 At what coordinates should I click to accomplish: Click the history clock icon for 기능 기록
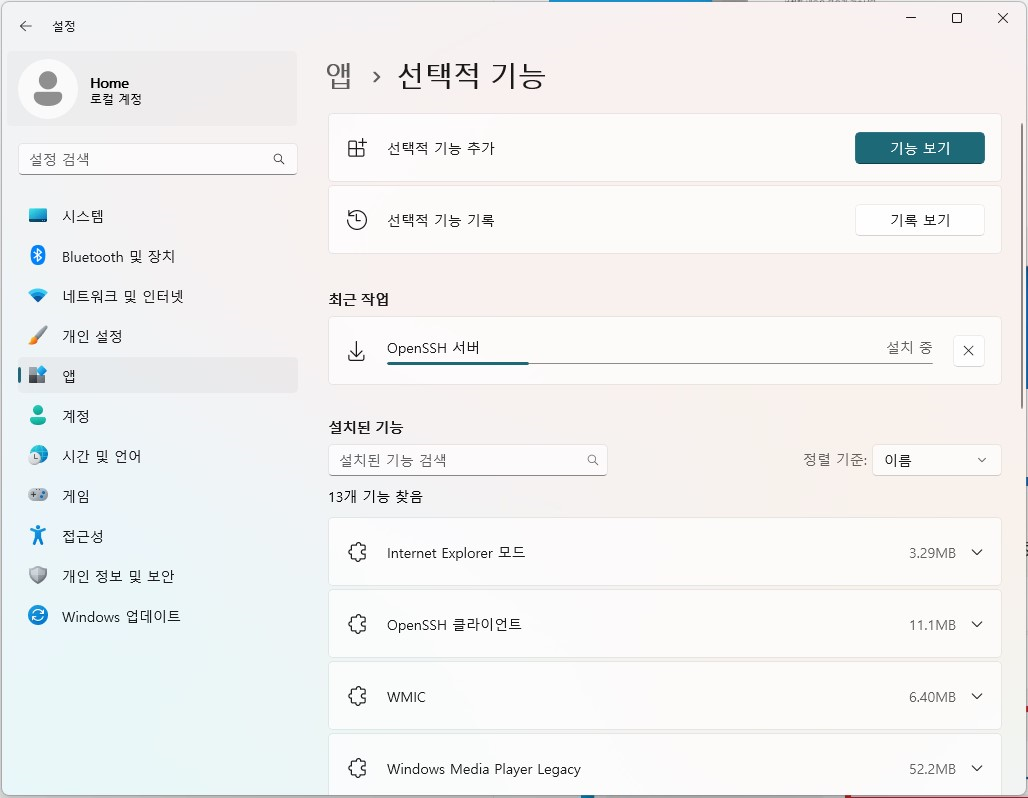pyautogui.click(x=357, y=220)
